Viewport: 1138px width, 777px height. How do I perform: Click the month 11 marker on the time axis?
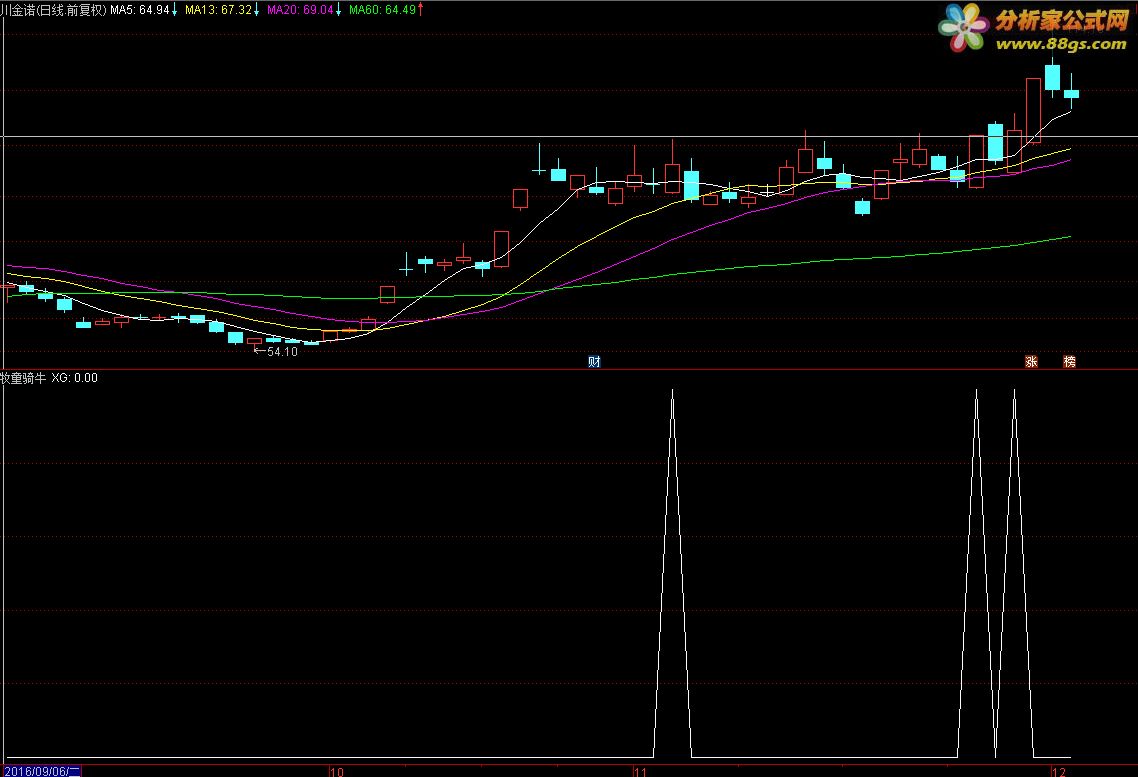(x=640, y=772)
